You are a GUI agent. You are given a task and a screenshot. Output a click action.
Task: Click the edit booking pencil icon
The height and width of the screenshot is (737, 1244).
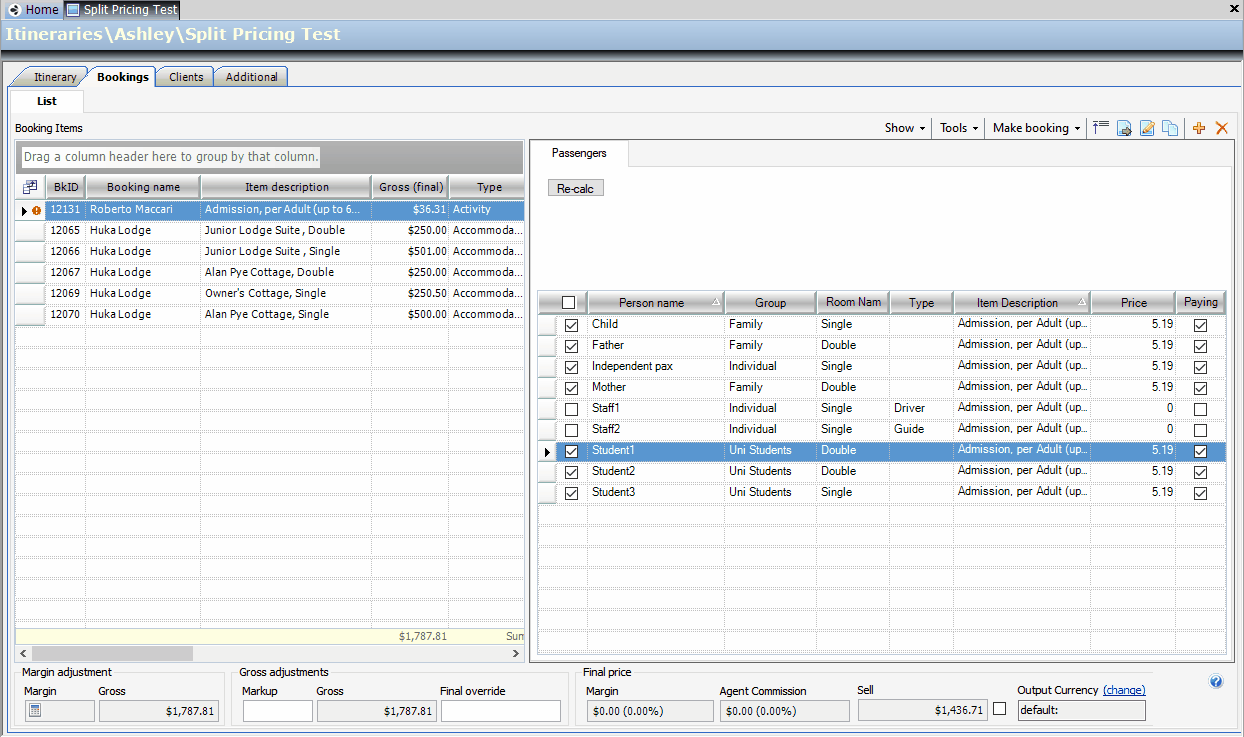coord(1147,128)
